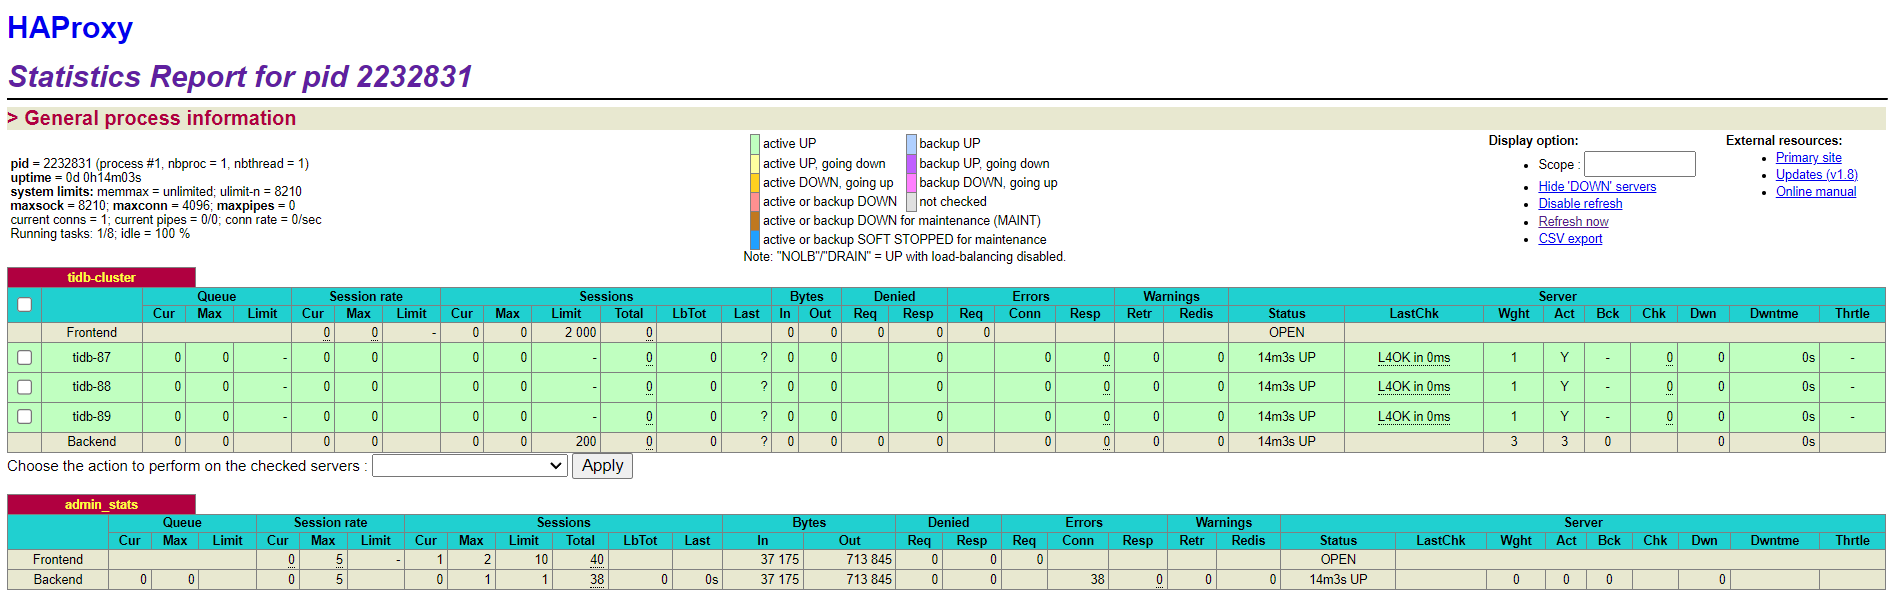Check the tidb-87 server checkbox

(25, 358)
